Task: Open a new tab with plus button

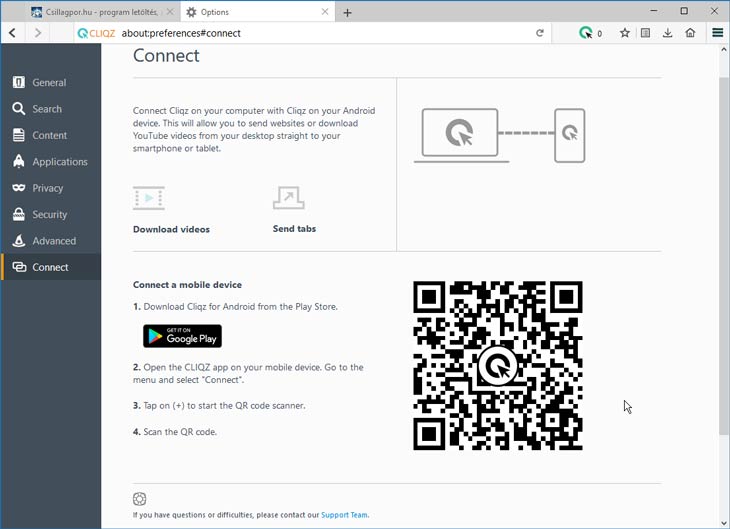Action: point(347,13)
